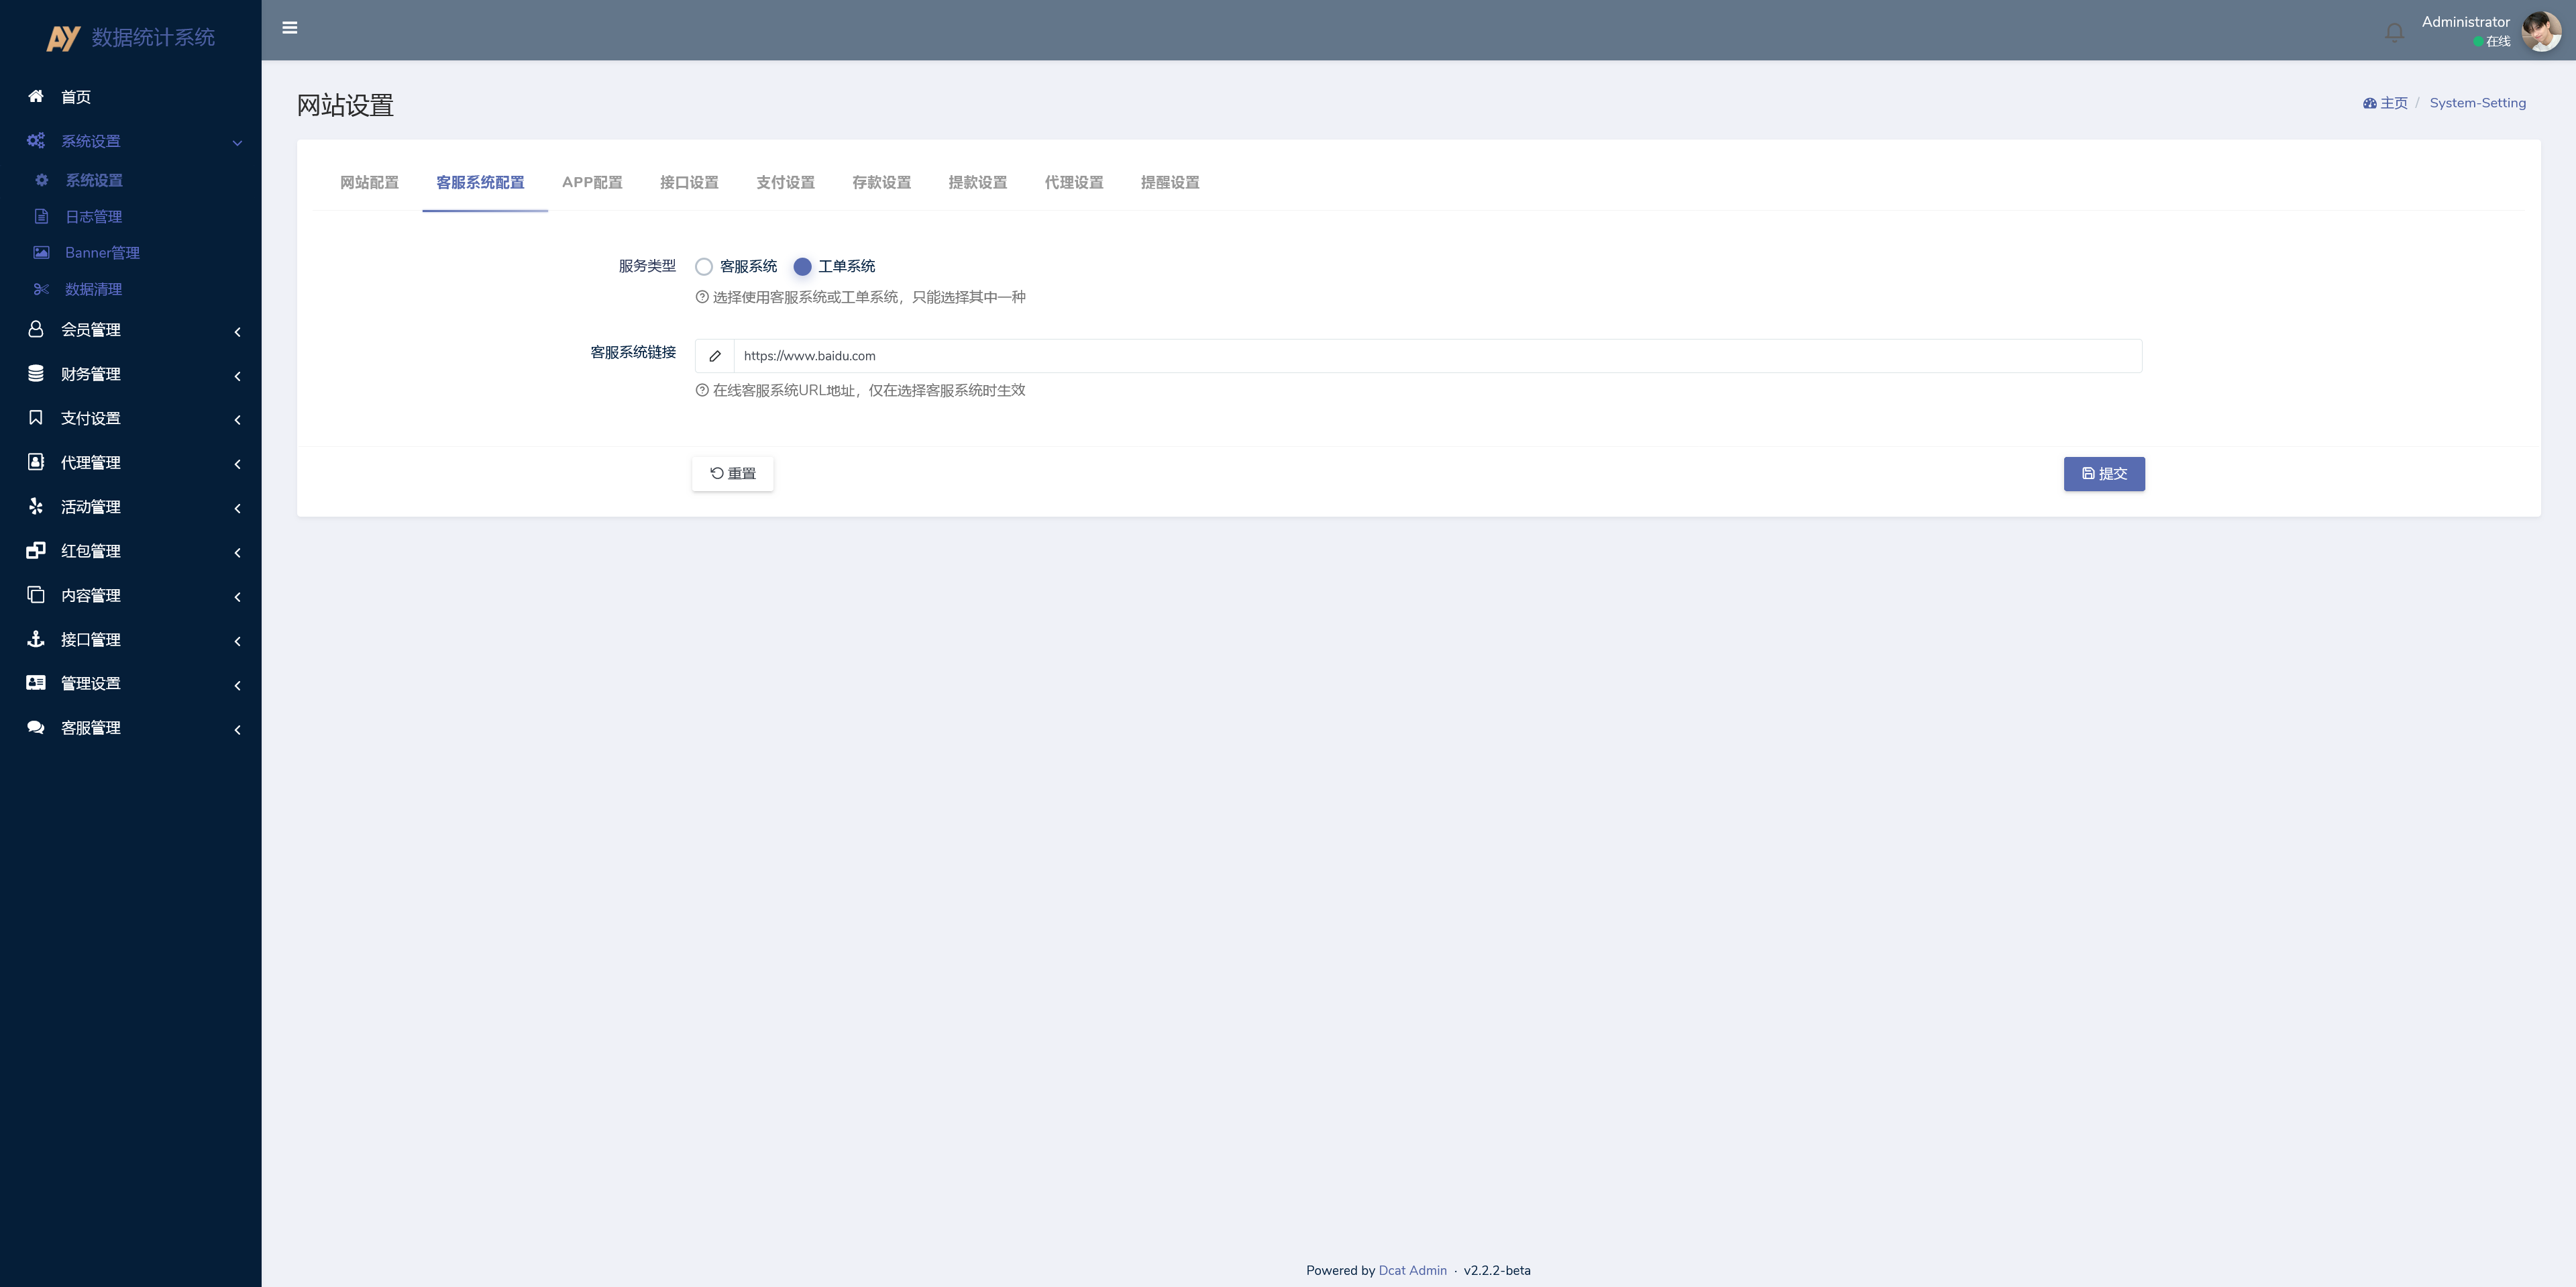
Task: Open Banner管理 image icon entry
Action: click(41, 253)
